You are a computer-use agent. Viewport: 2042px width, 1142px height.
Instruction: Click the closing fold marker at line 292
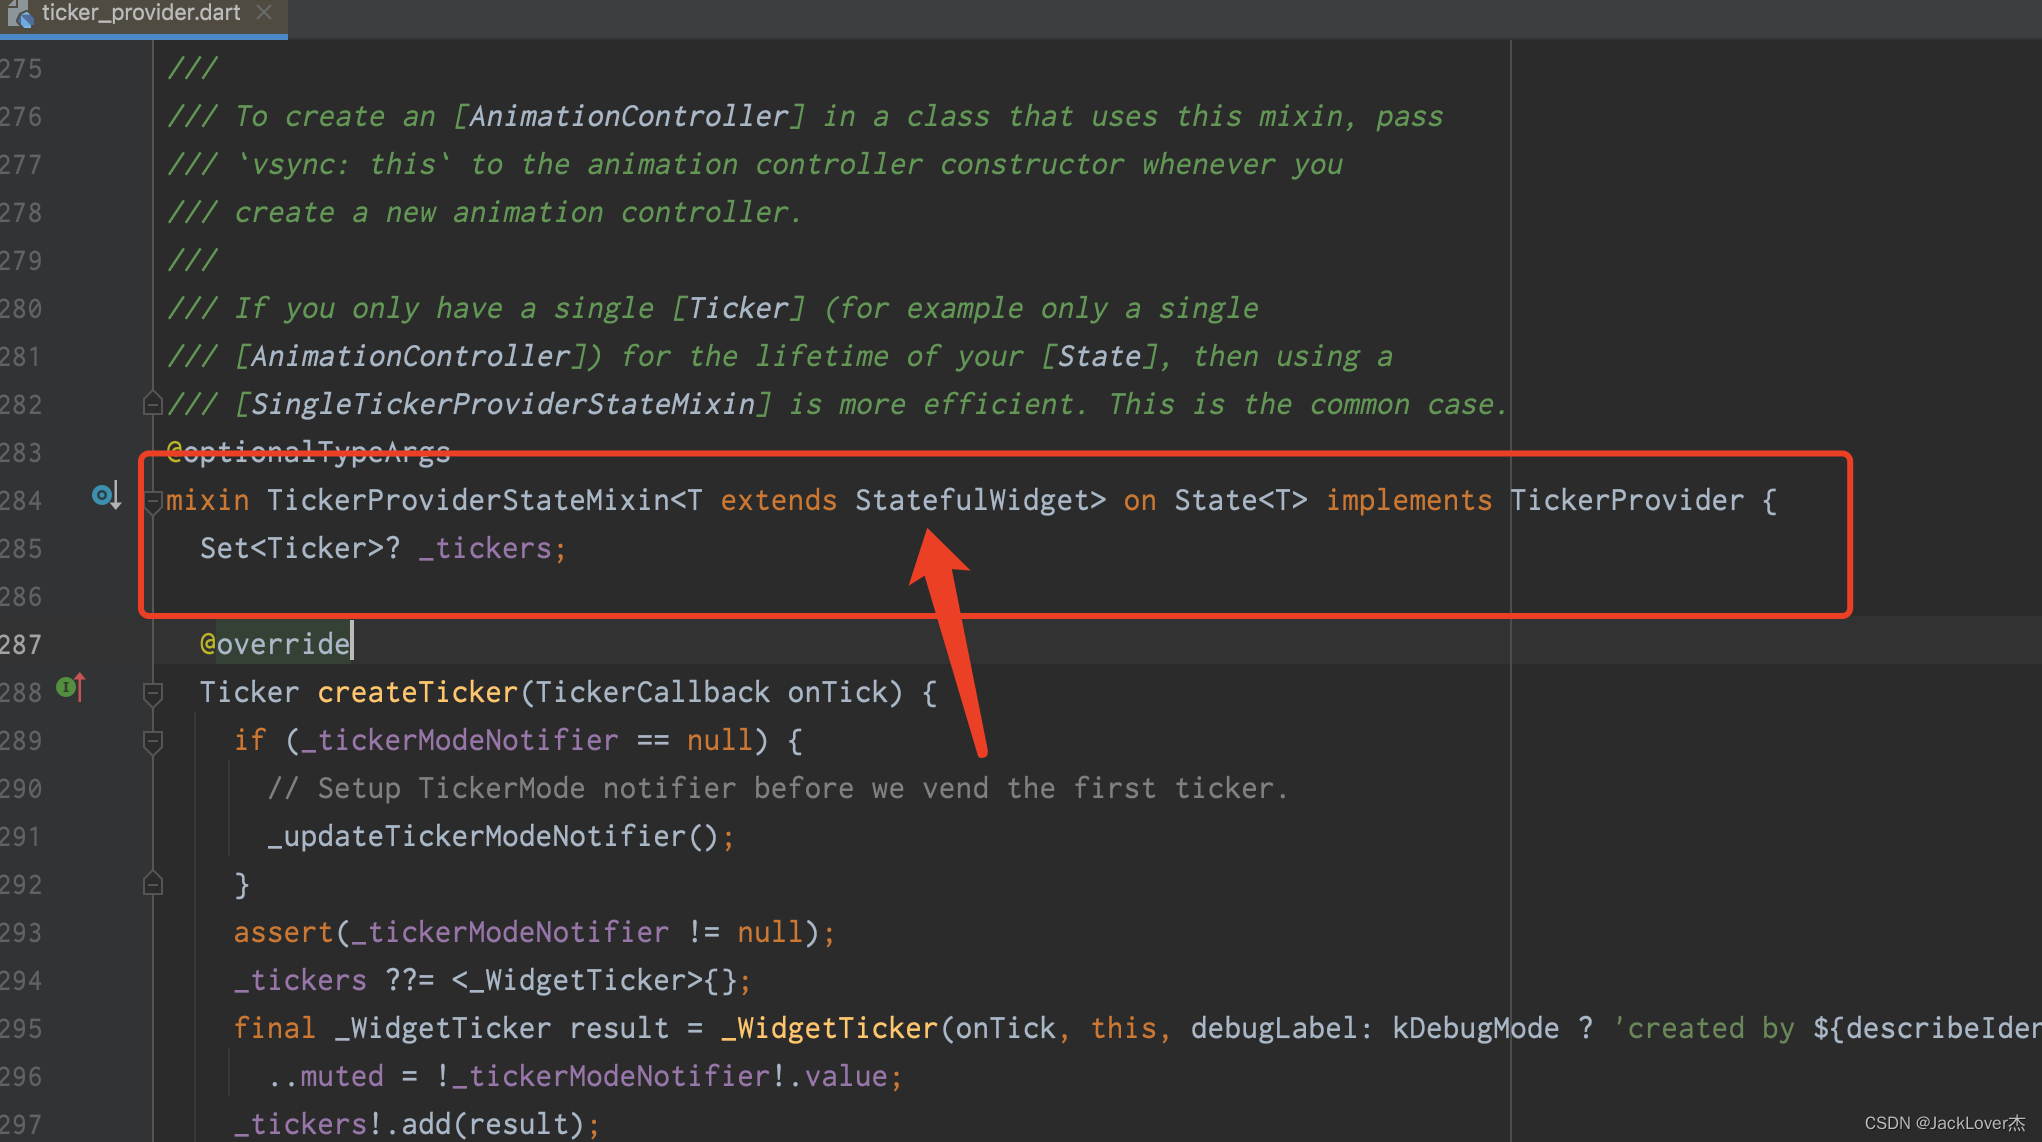[x=153, y=884]
